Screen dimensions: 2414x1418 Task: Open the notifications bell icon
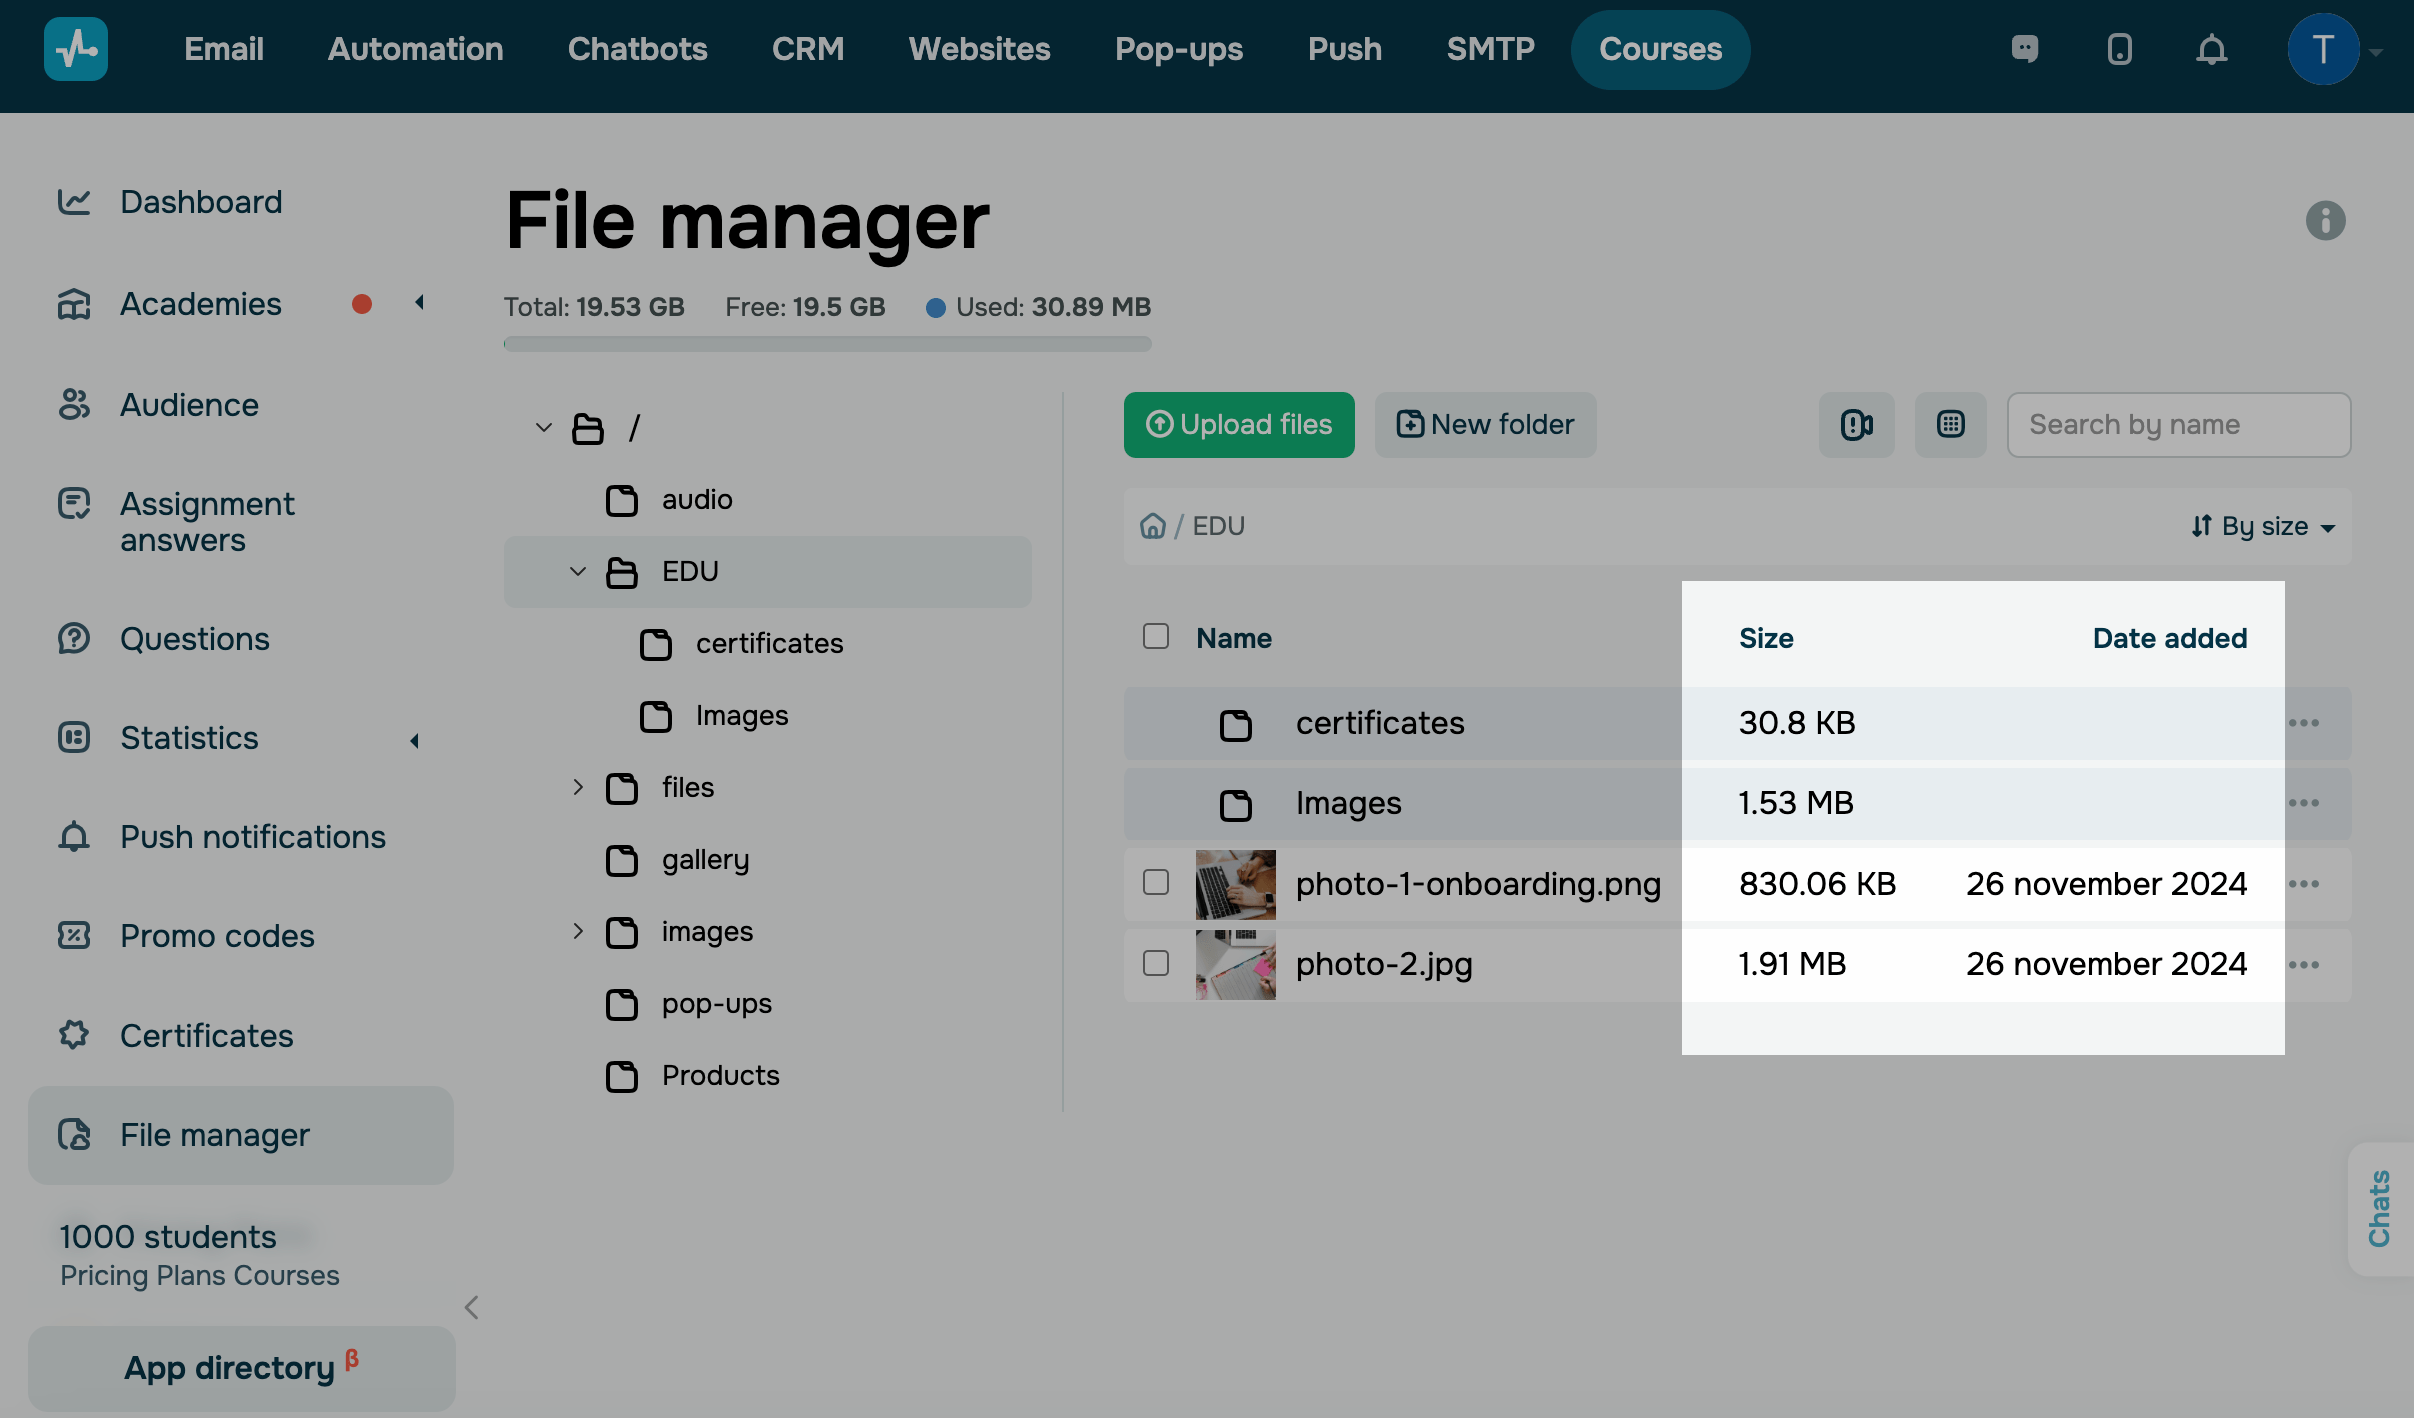point(2211,49)
